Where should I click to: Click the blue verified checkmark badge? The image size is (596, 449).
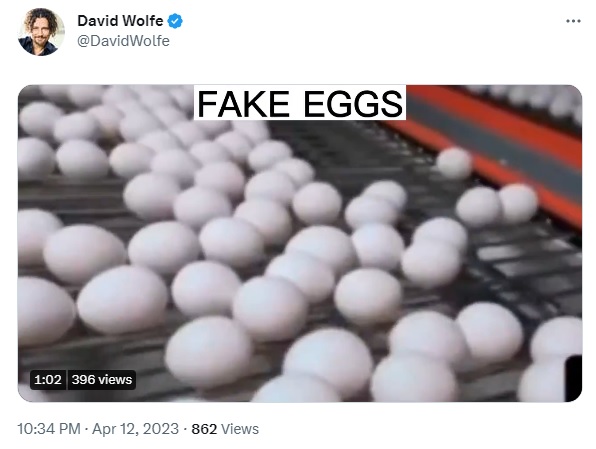coord(175,21)
